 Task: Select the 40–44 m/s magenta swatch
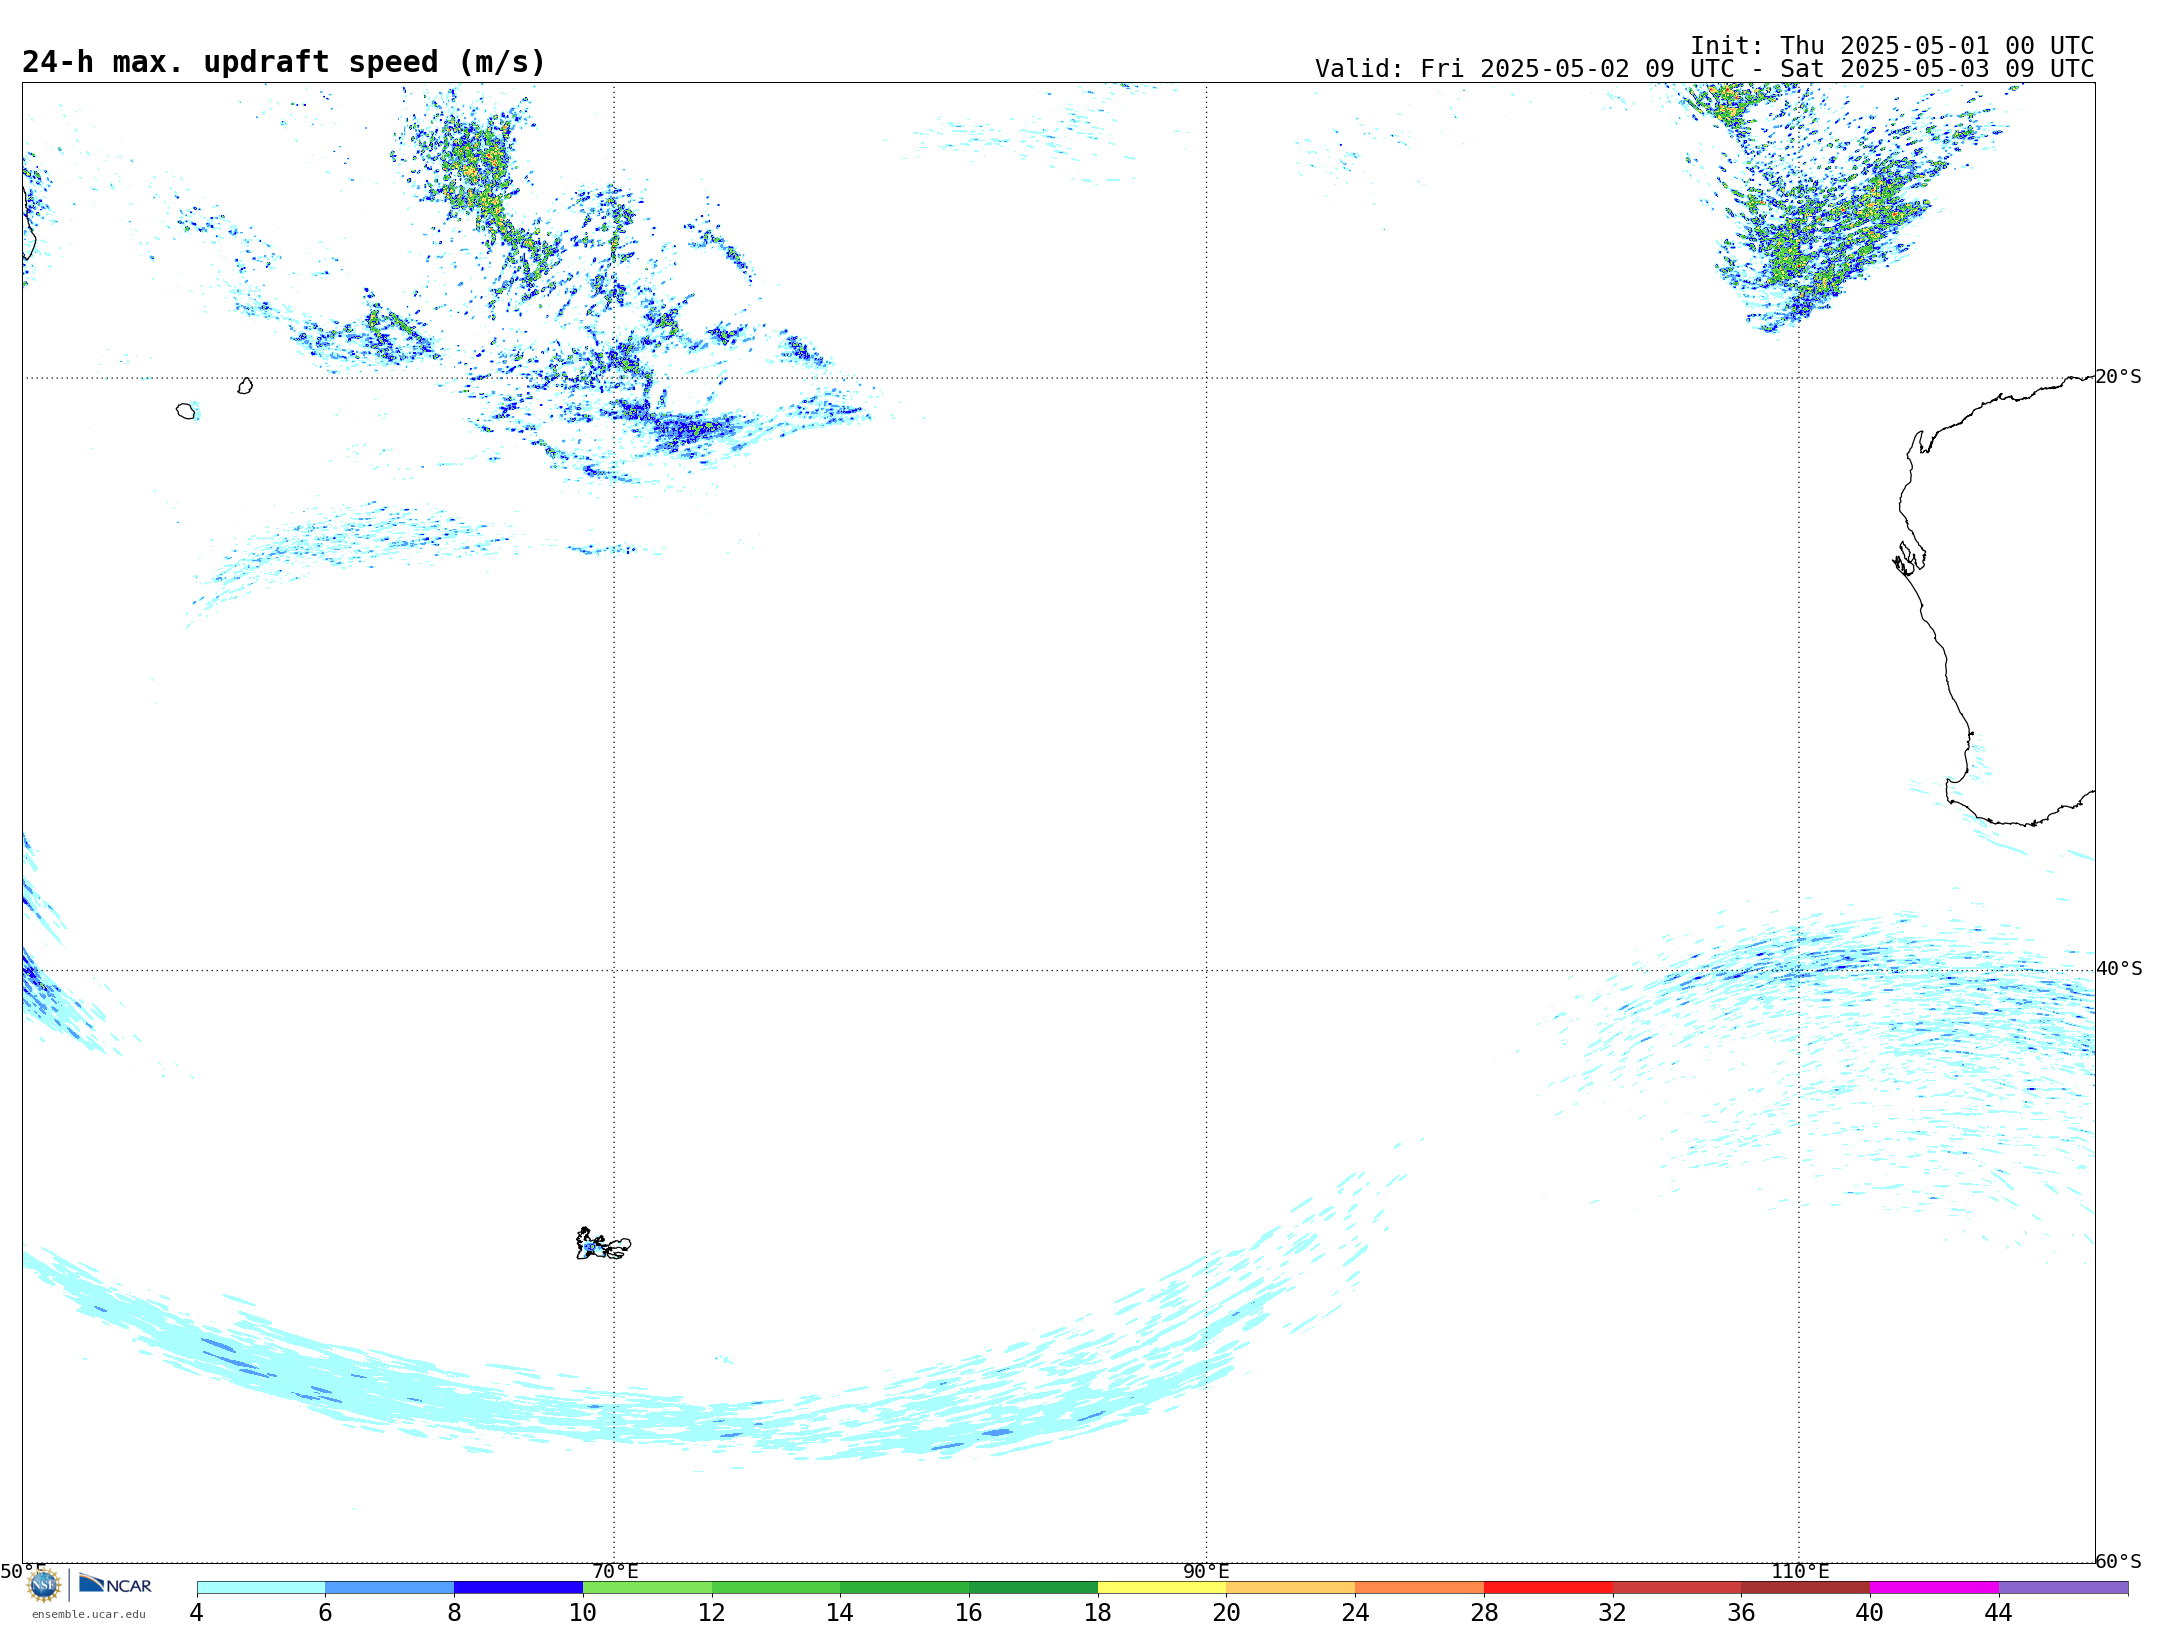click(1934, 1587)
